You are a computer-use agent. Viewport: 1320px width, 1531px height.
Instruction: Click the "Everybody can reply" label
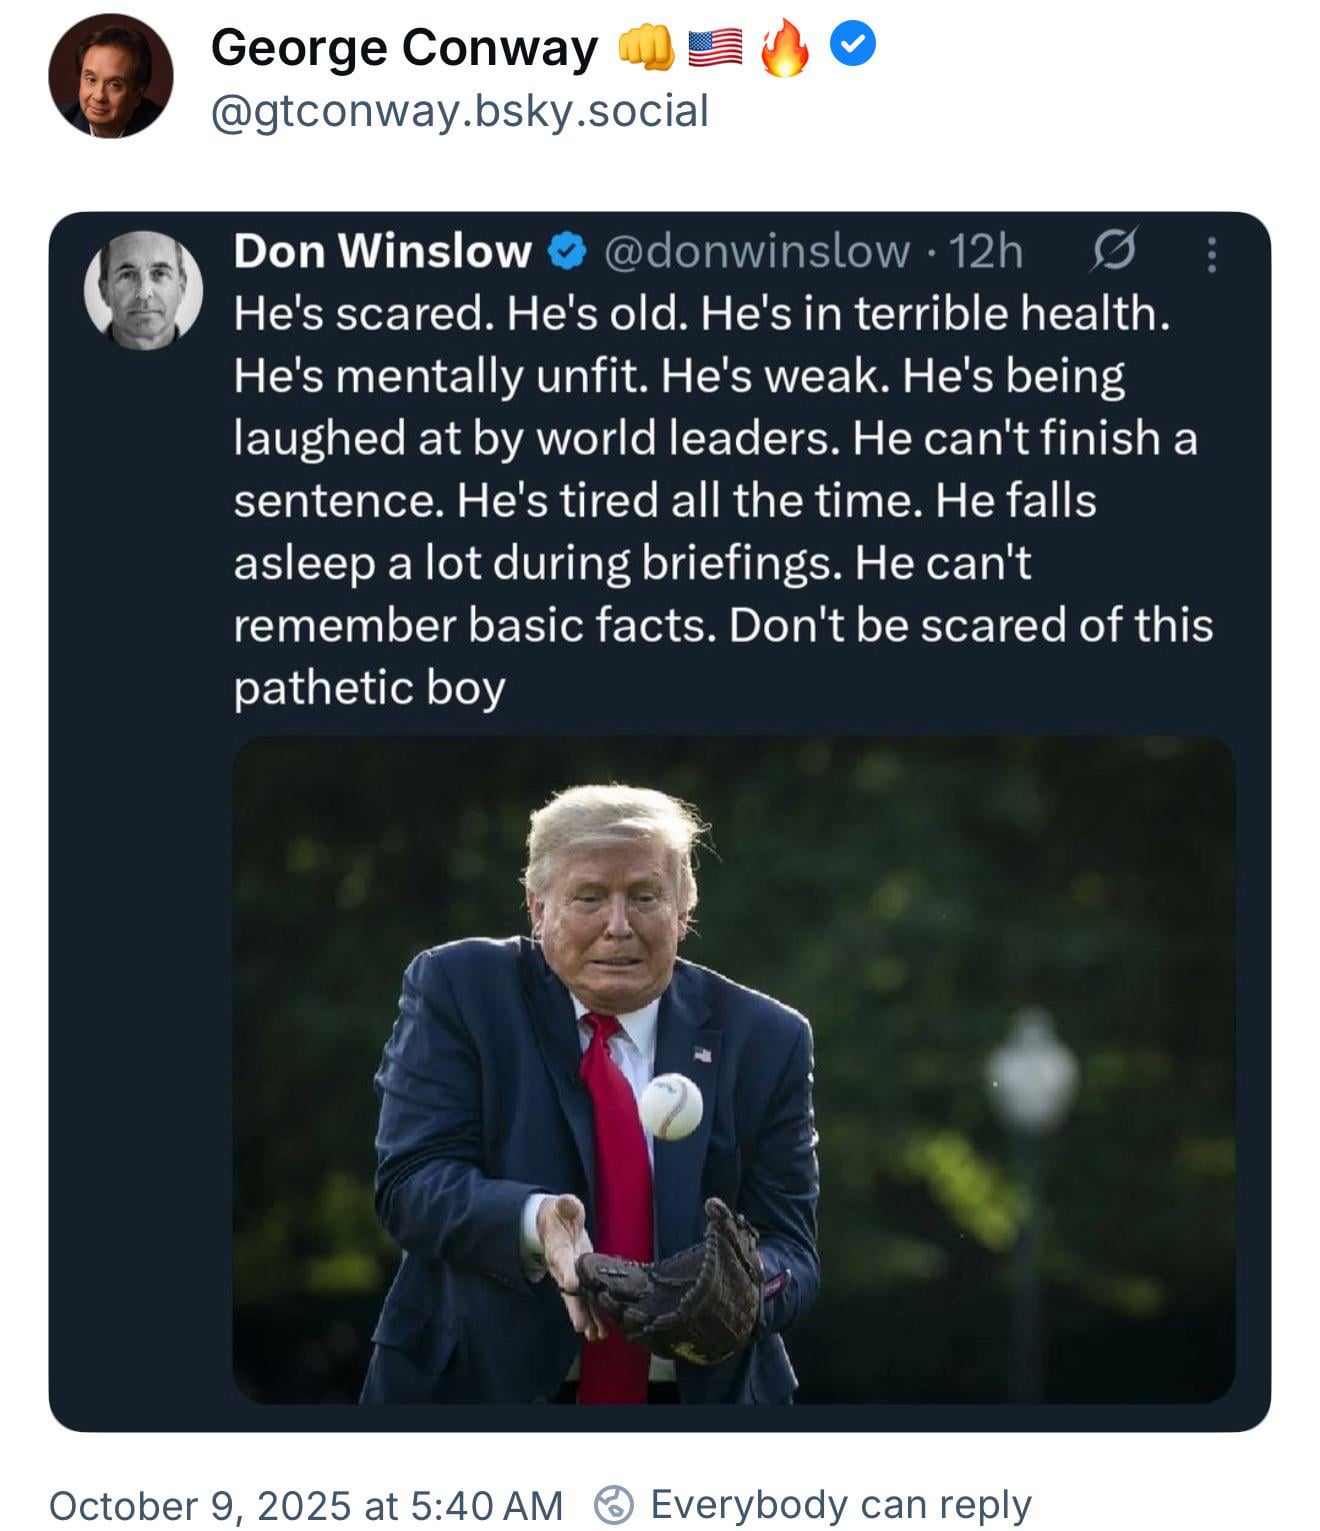pos(840,1504)
